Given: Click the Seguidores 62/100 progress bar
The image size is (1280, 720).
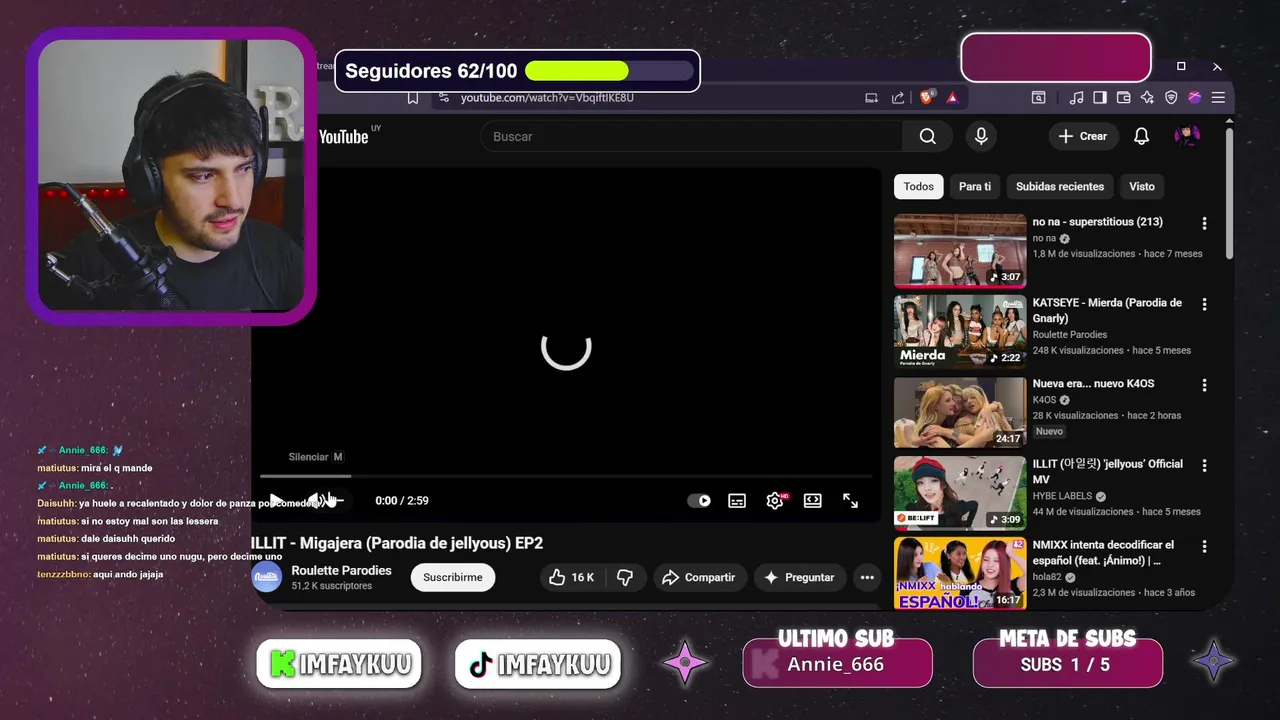Looking at the screenshot, I should (609, 71).
